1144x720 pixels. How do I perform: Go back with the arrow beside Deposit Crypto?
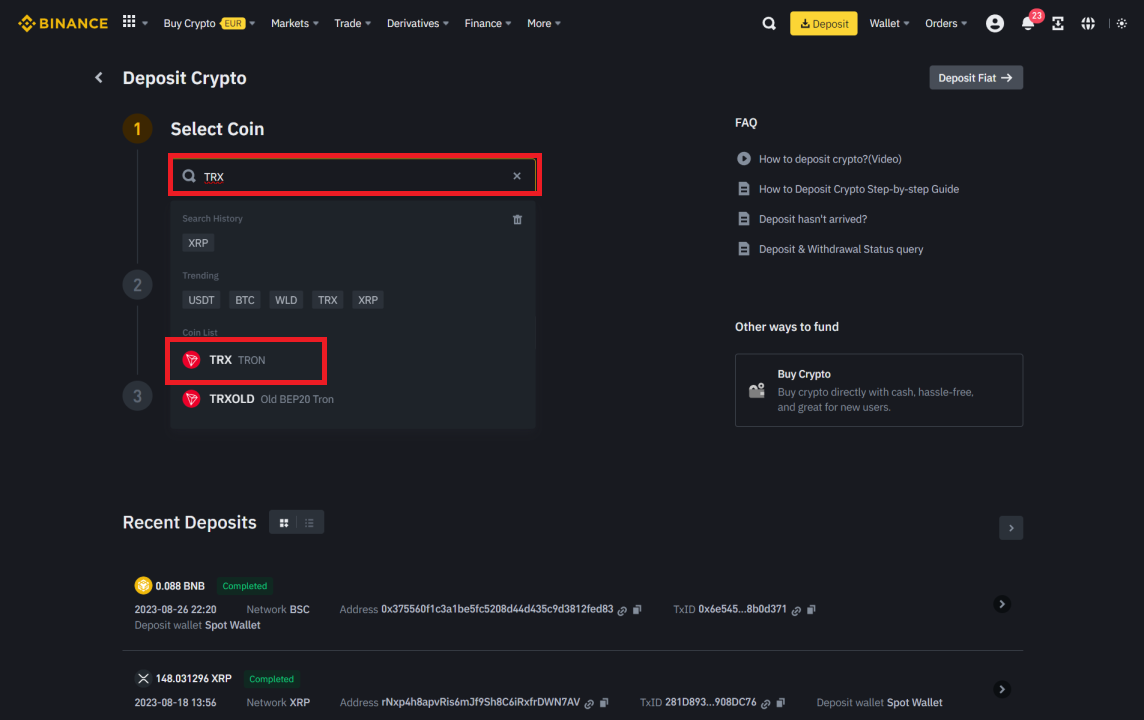coord(98,77)
